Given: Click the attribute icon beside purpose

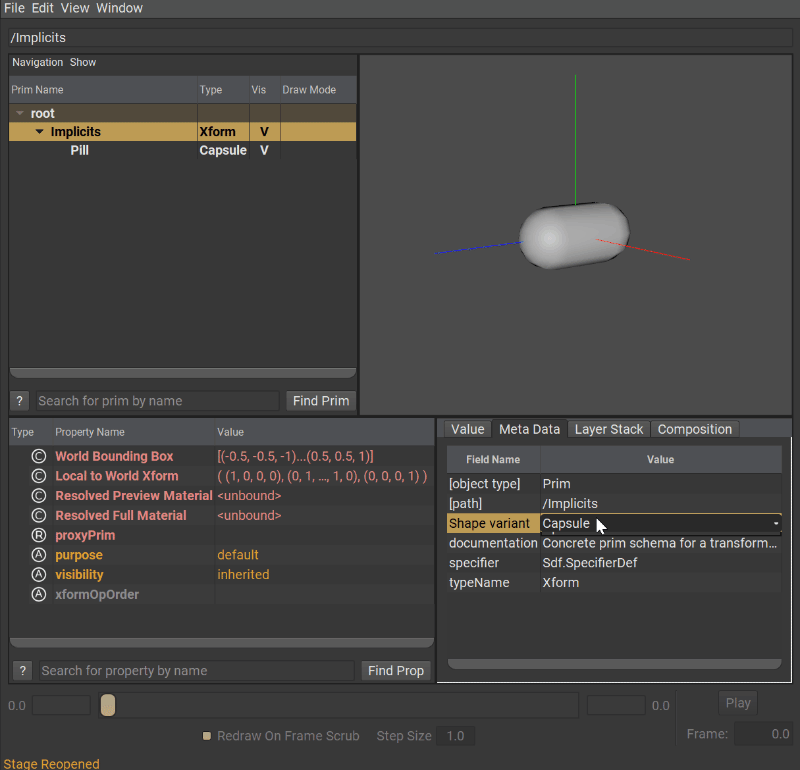Looking at the screenshot, I should (39, 555).
